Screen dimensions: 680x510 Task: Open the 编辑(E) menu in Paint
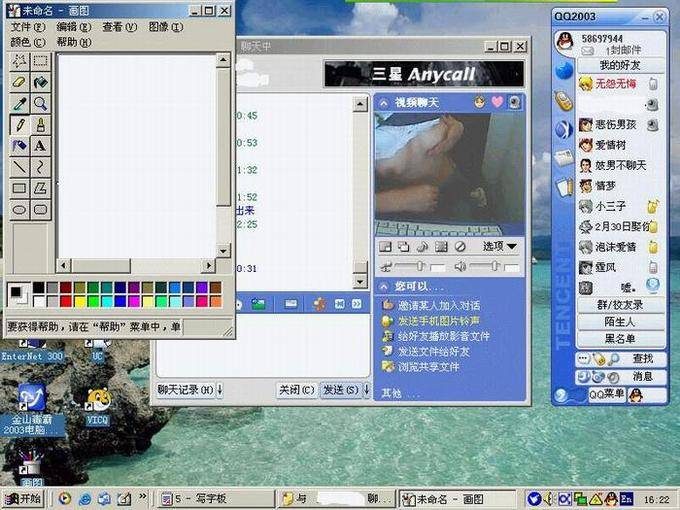tap(74, 27)
